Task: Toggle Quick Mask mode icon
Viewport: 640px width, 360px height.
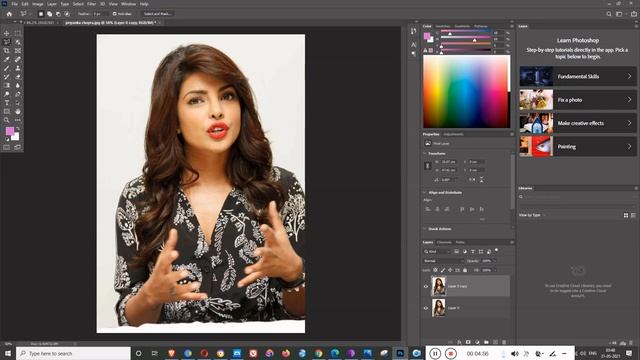Action: (7, 147)
